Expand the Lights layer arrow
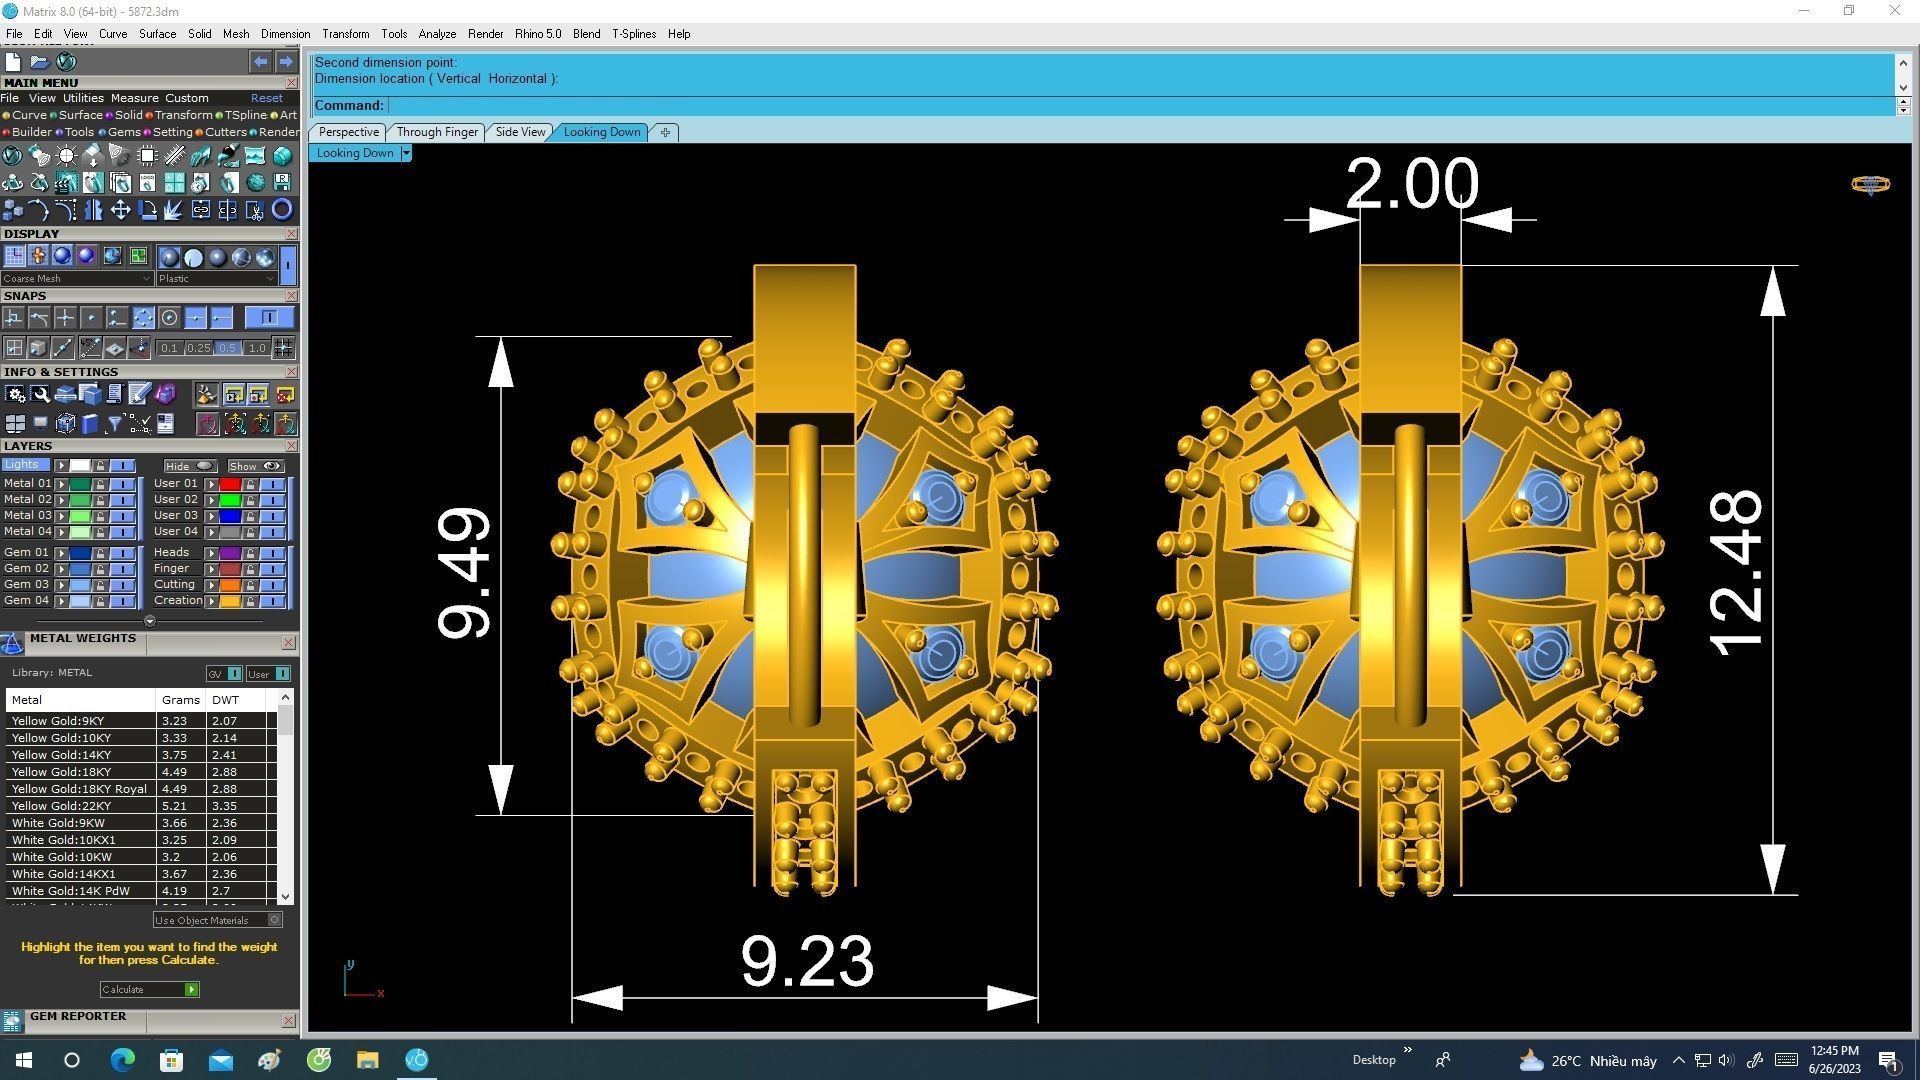1920x1080 pixels. coord(61,466)
